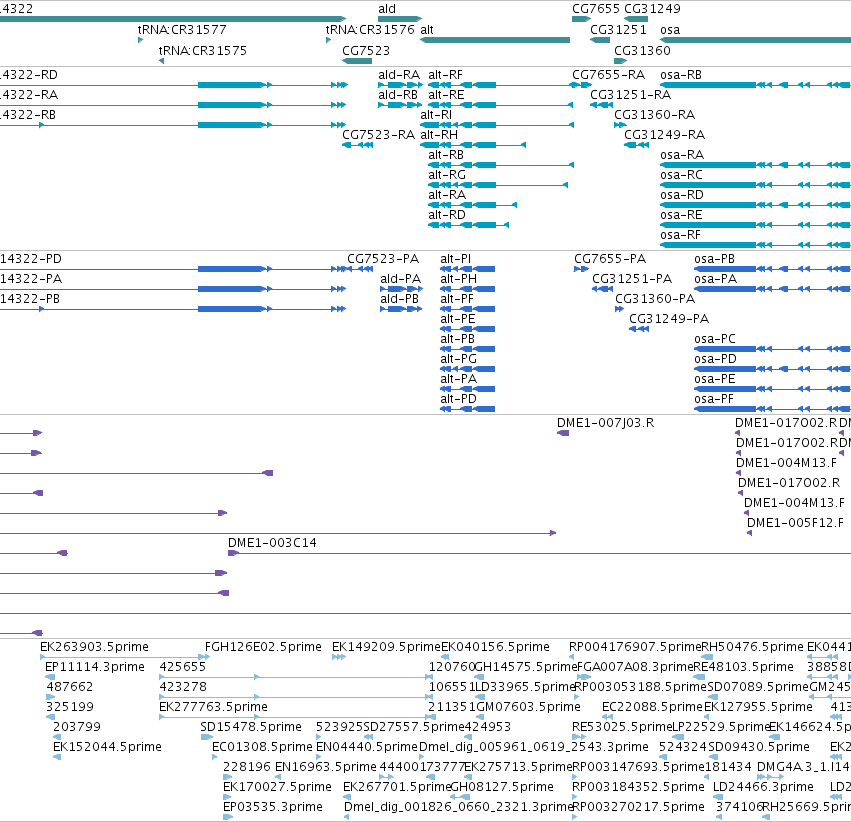Select the alt-RG transcript label

pos(447,175)
